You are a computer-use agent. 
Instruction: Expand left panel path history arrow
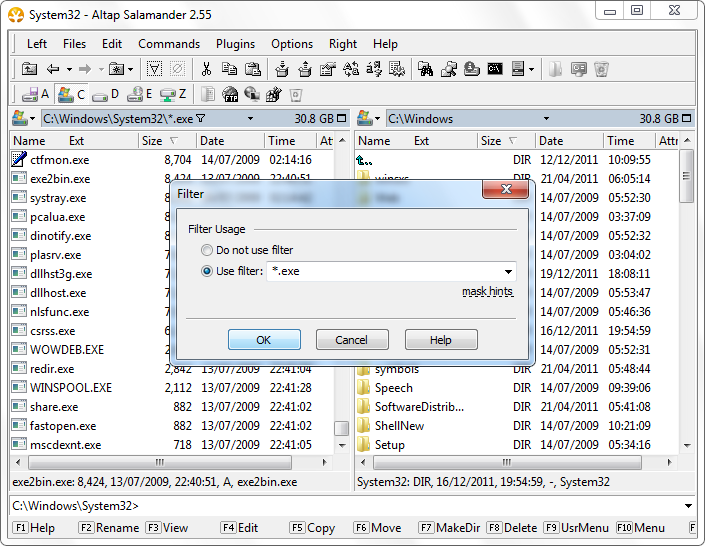click(250, 119)
